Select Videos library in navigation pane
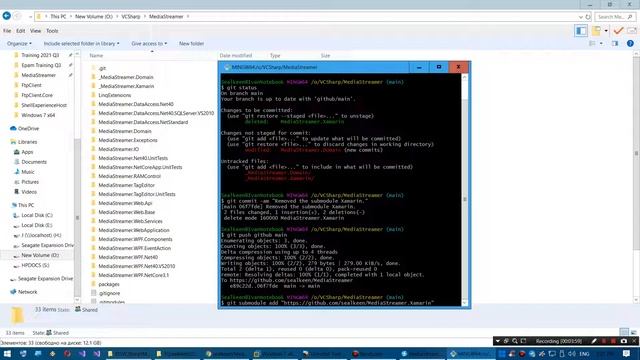The width and height of the screenshot is (640, 360). click(x=29, y=192)
